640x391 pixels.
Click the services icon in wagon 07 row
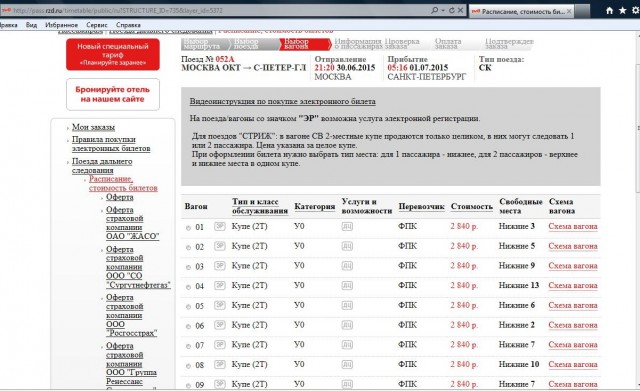(347, 344)
